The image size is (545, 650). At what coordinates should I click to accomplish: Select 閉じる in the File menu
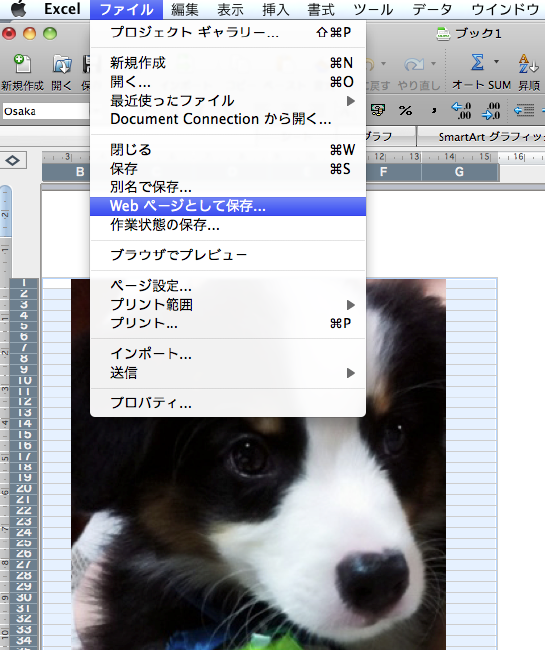(x=228, y=150)
